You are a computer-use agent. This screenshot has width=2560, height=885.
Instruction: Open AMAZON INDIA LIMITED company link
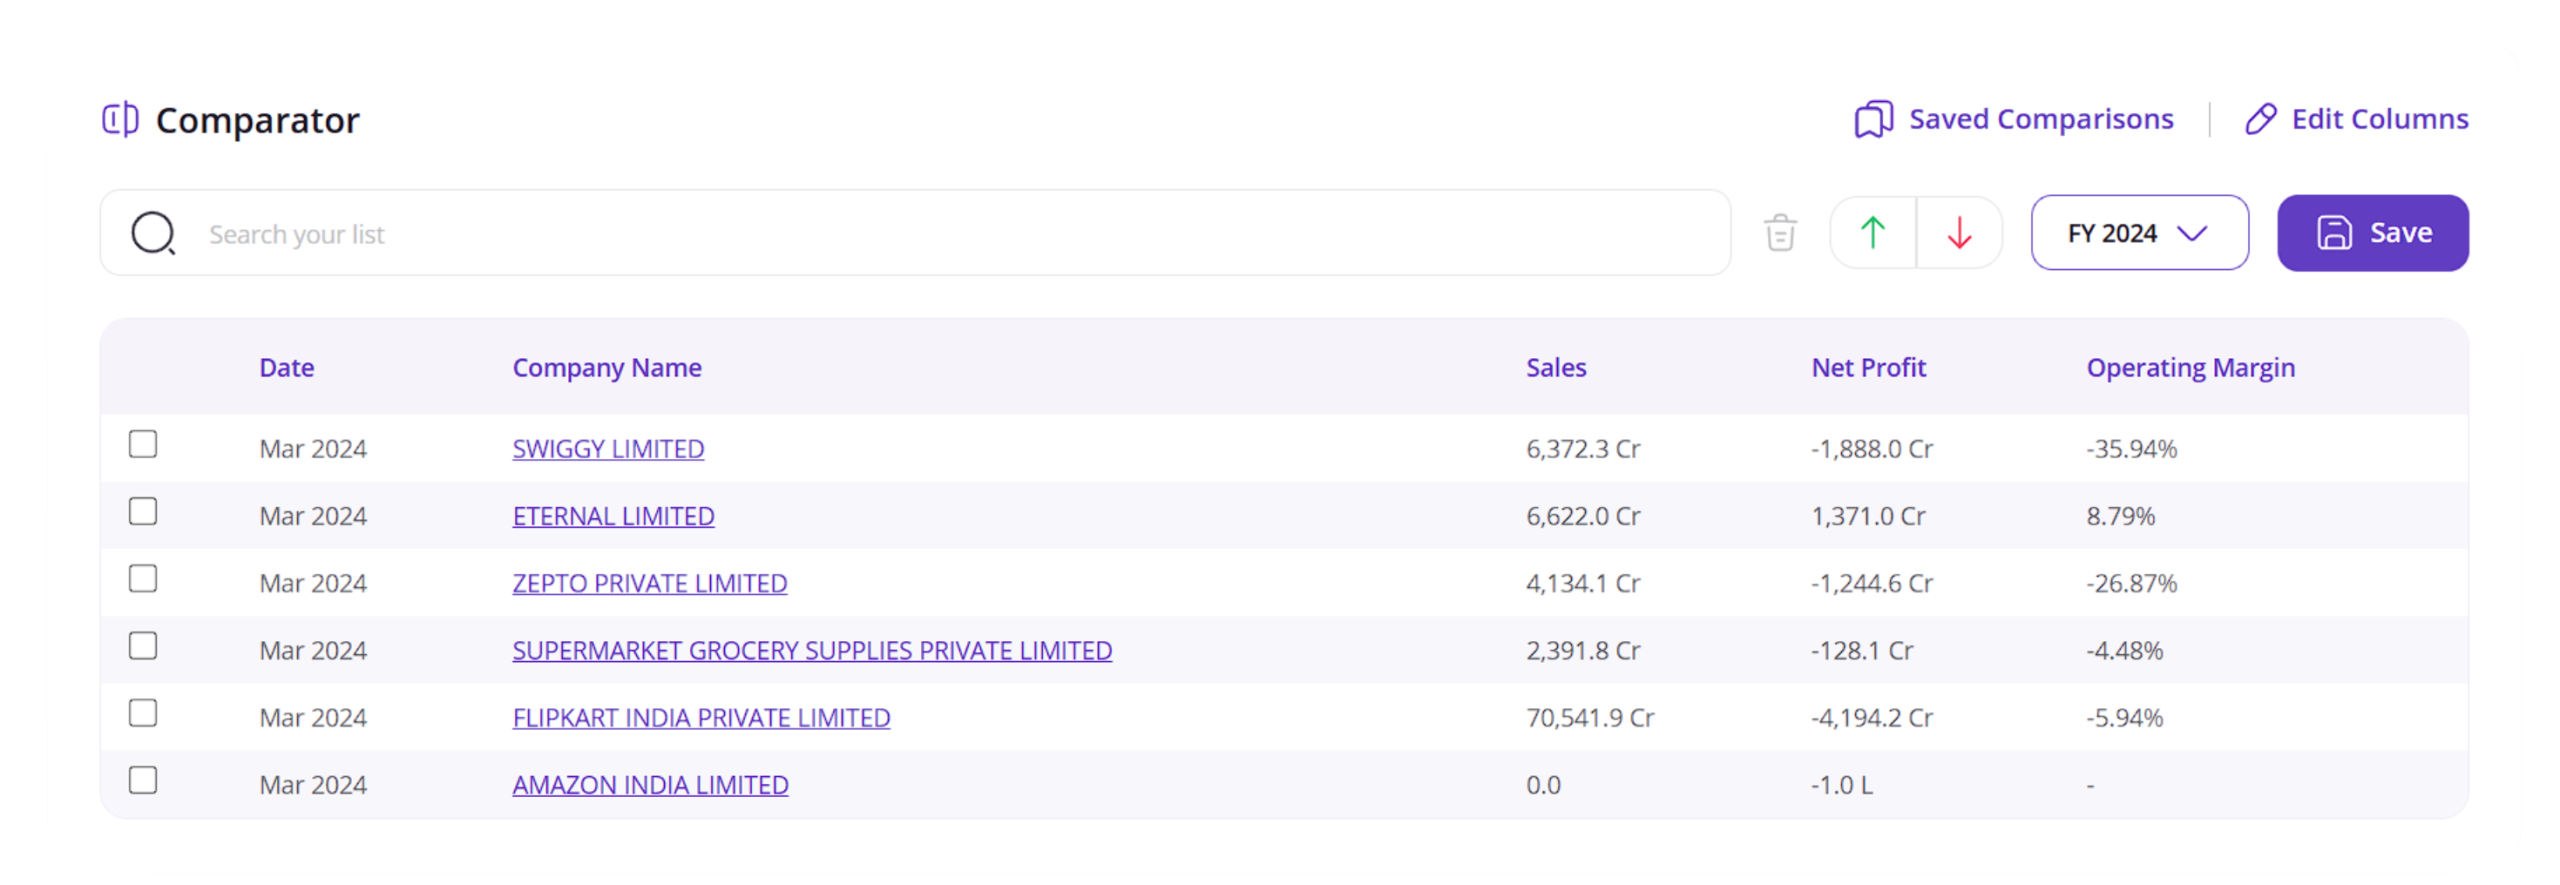(650, 785)
